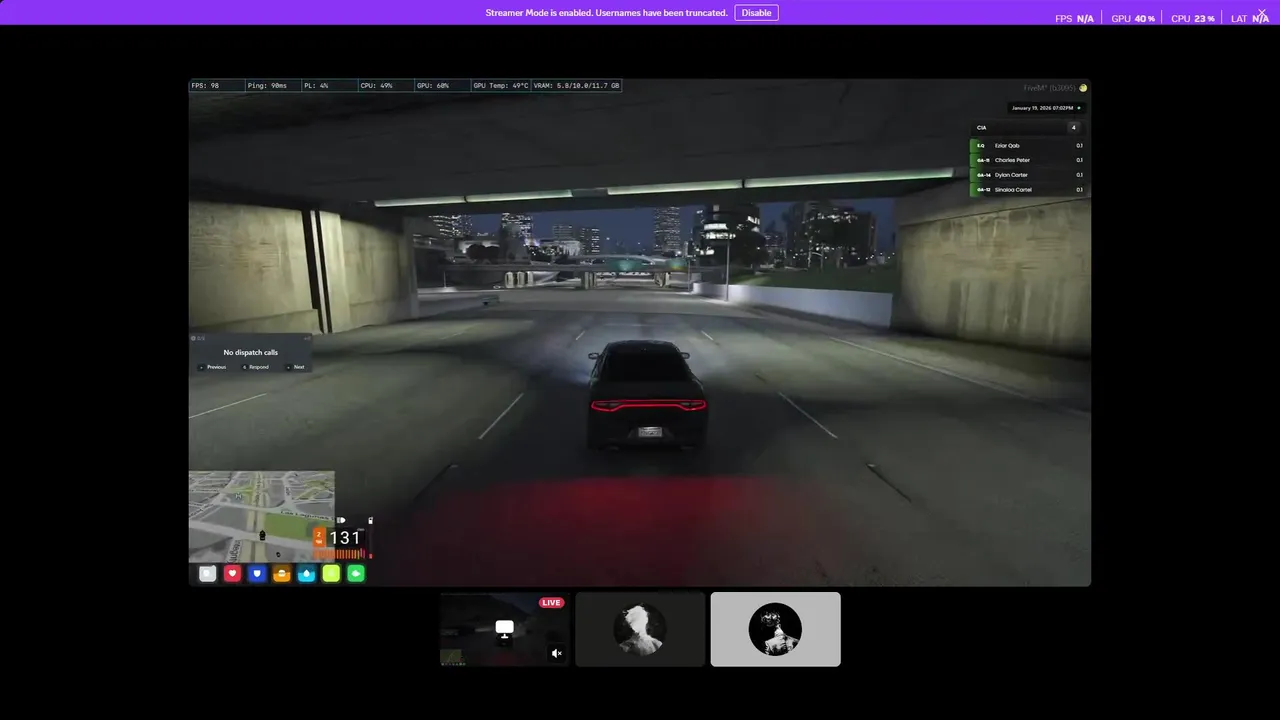Select the 'Eziar Qab' unit row
The width and height of the screenshot is (1280, 720).
(1027, 146)
